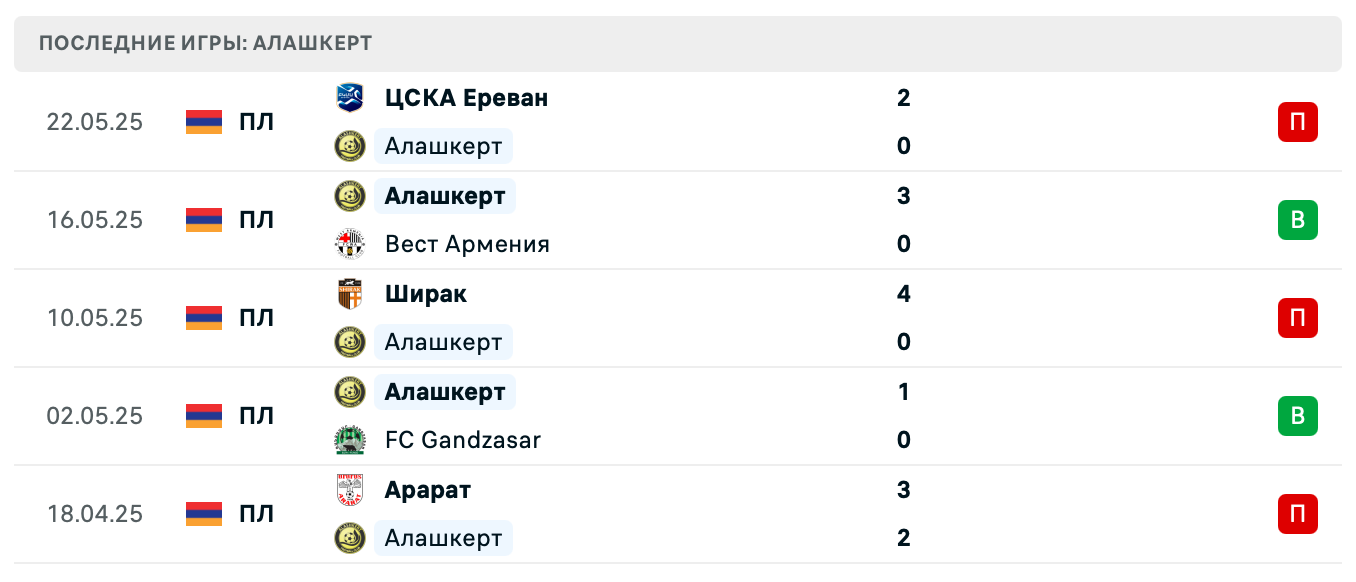Viewport: 1356px width, 582px height.
Task: Click the CSKA Yerevan club logo
Action: click(350, 98)
